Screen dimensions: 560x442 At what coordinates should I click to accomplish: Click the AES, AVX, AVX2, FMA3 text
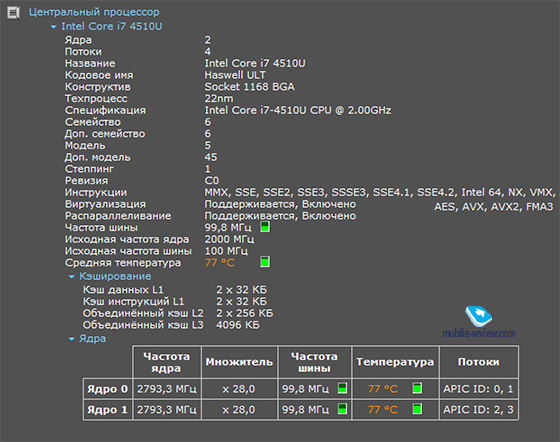(x=494, y=207)
